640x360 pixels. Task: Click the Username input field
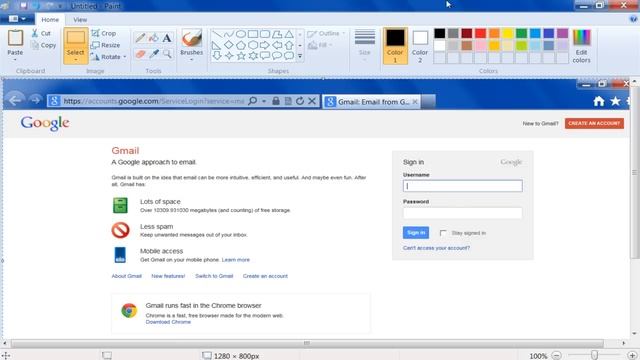coord(462,186)
